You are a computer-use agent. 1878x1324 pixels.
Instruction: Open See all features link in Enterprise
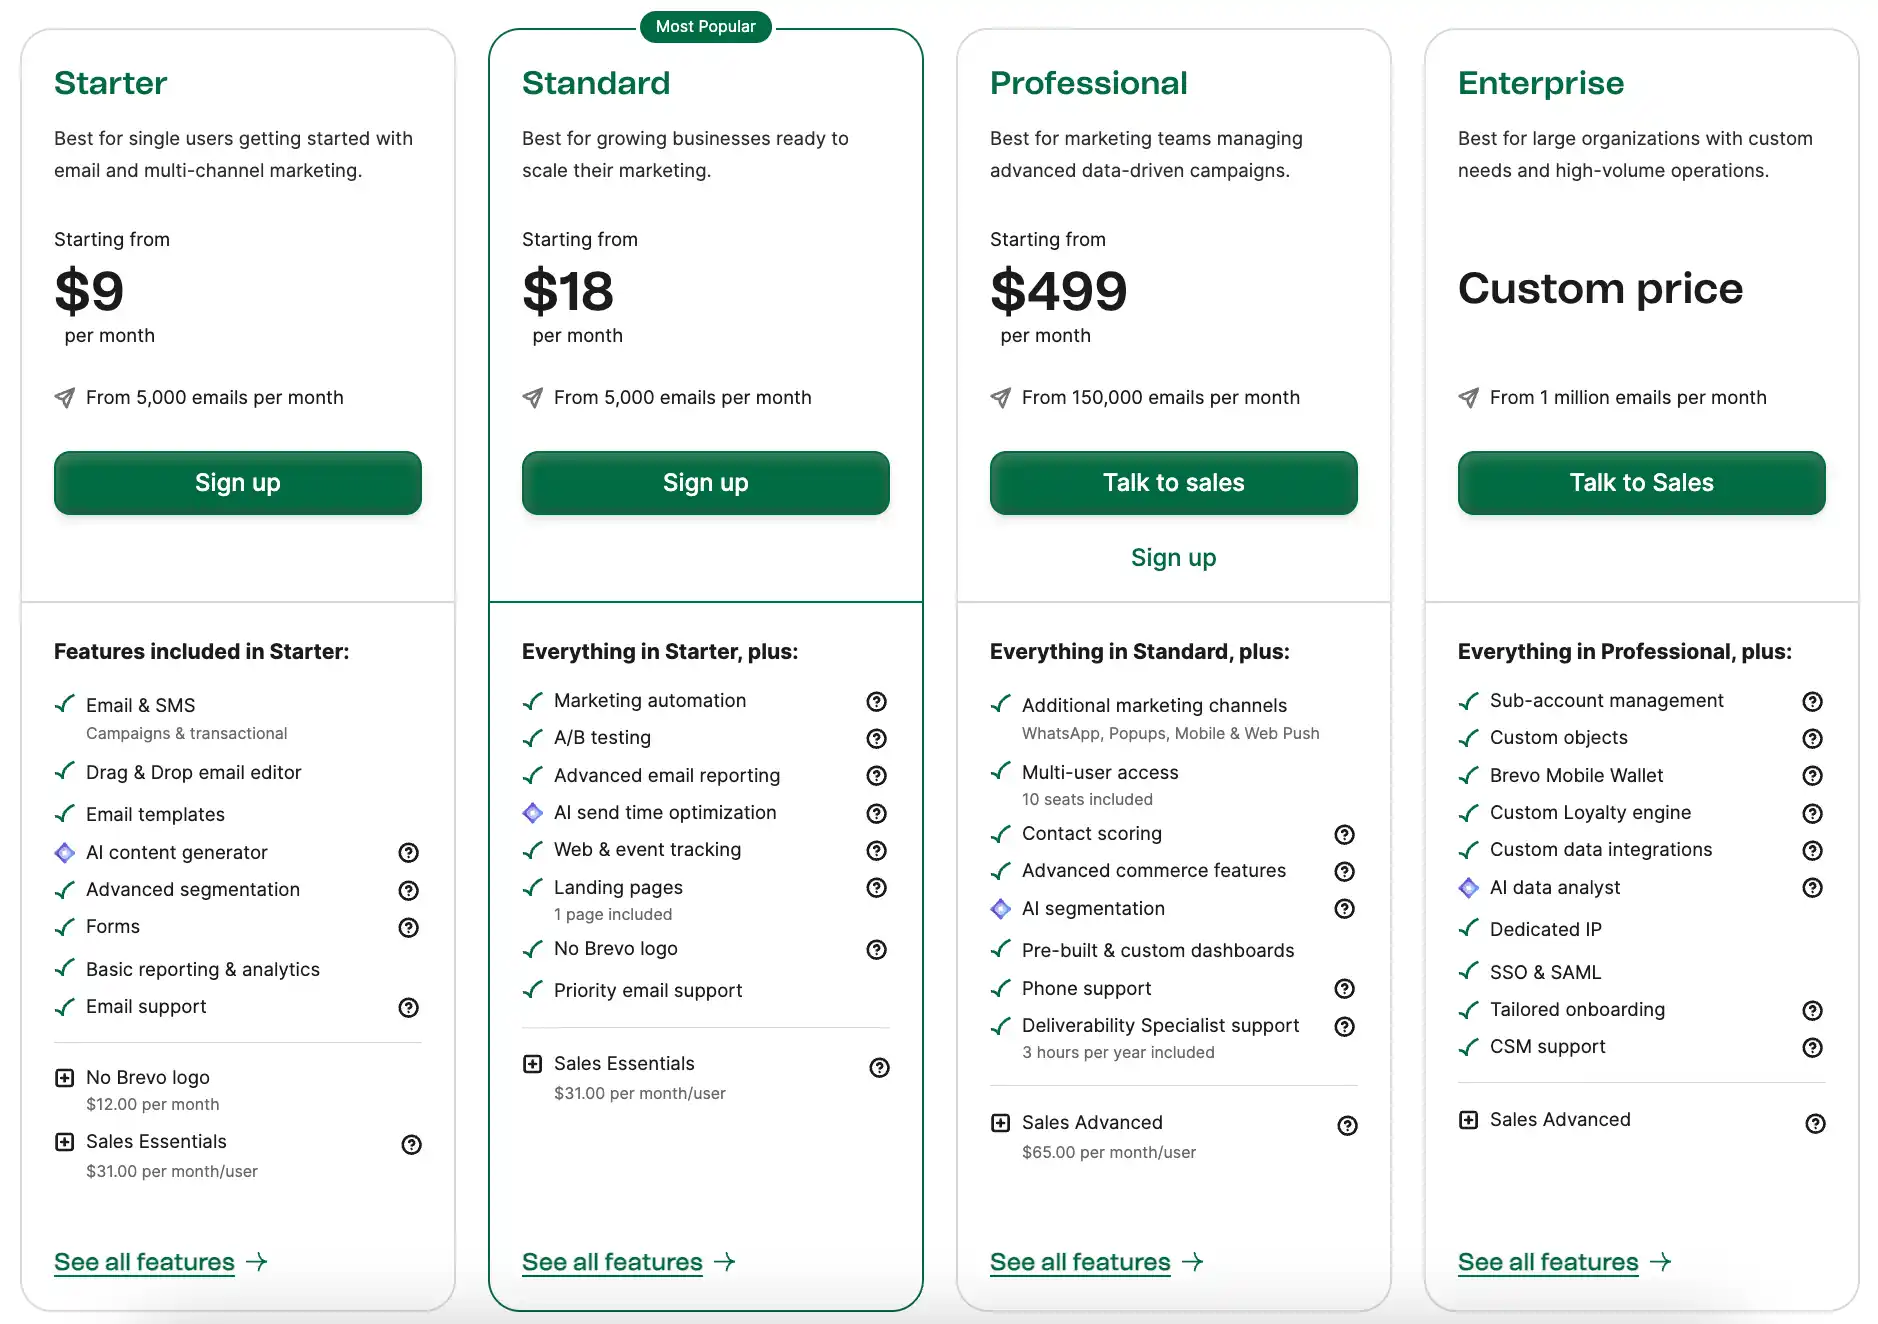point(1547,1262)
